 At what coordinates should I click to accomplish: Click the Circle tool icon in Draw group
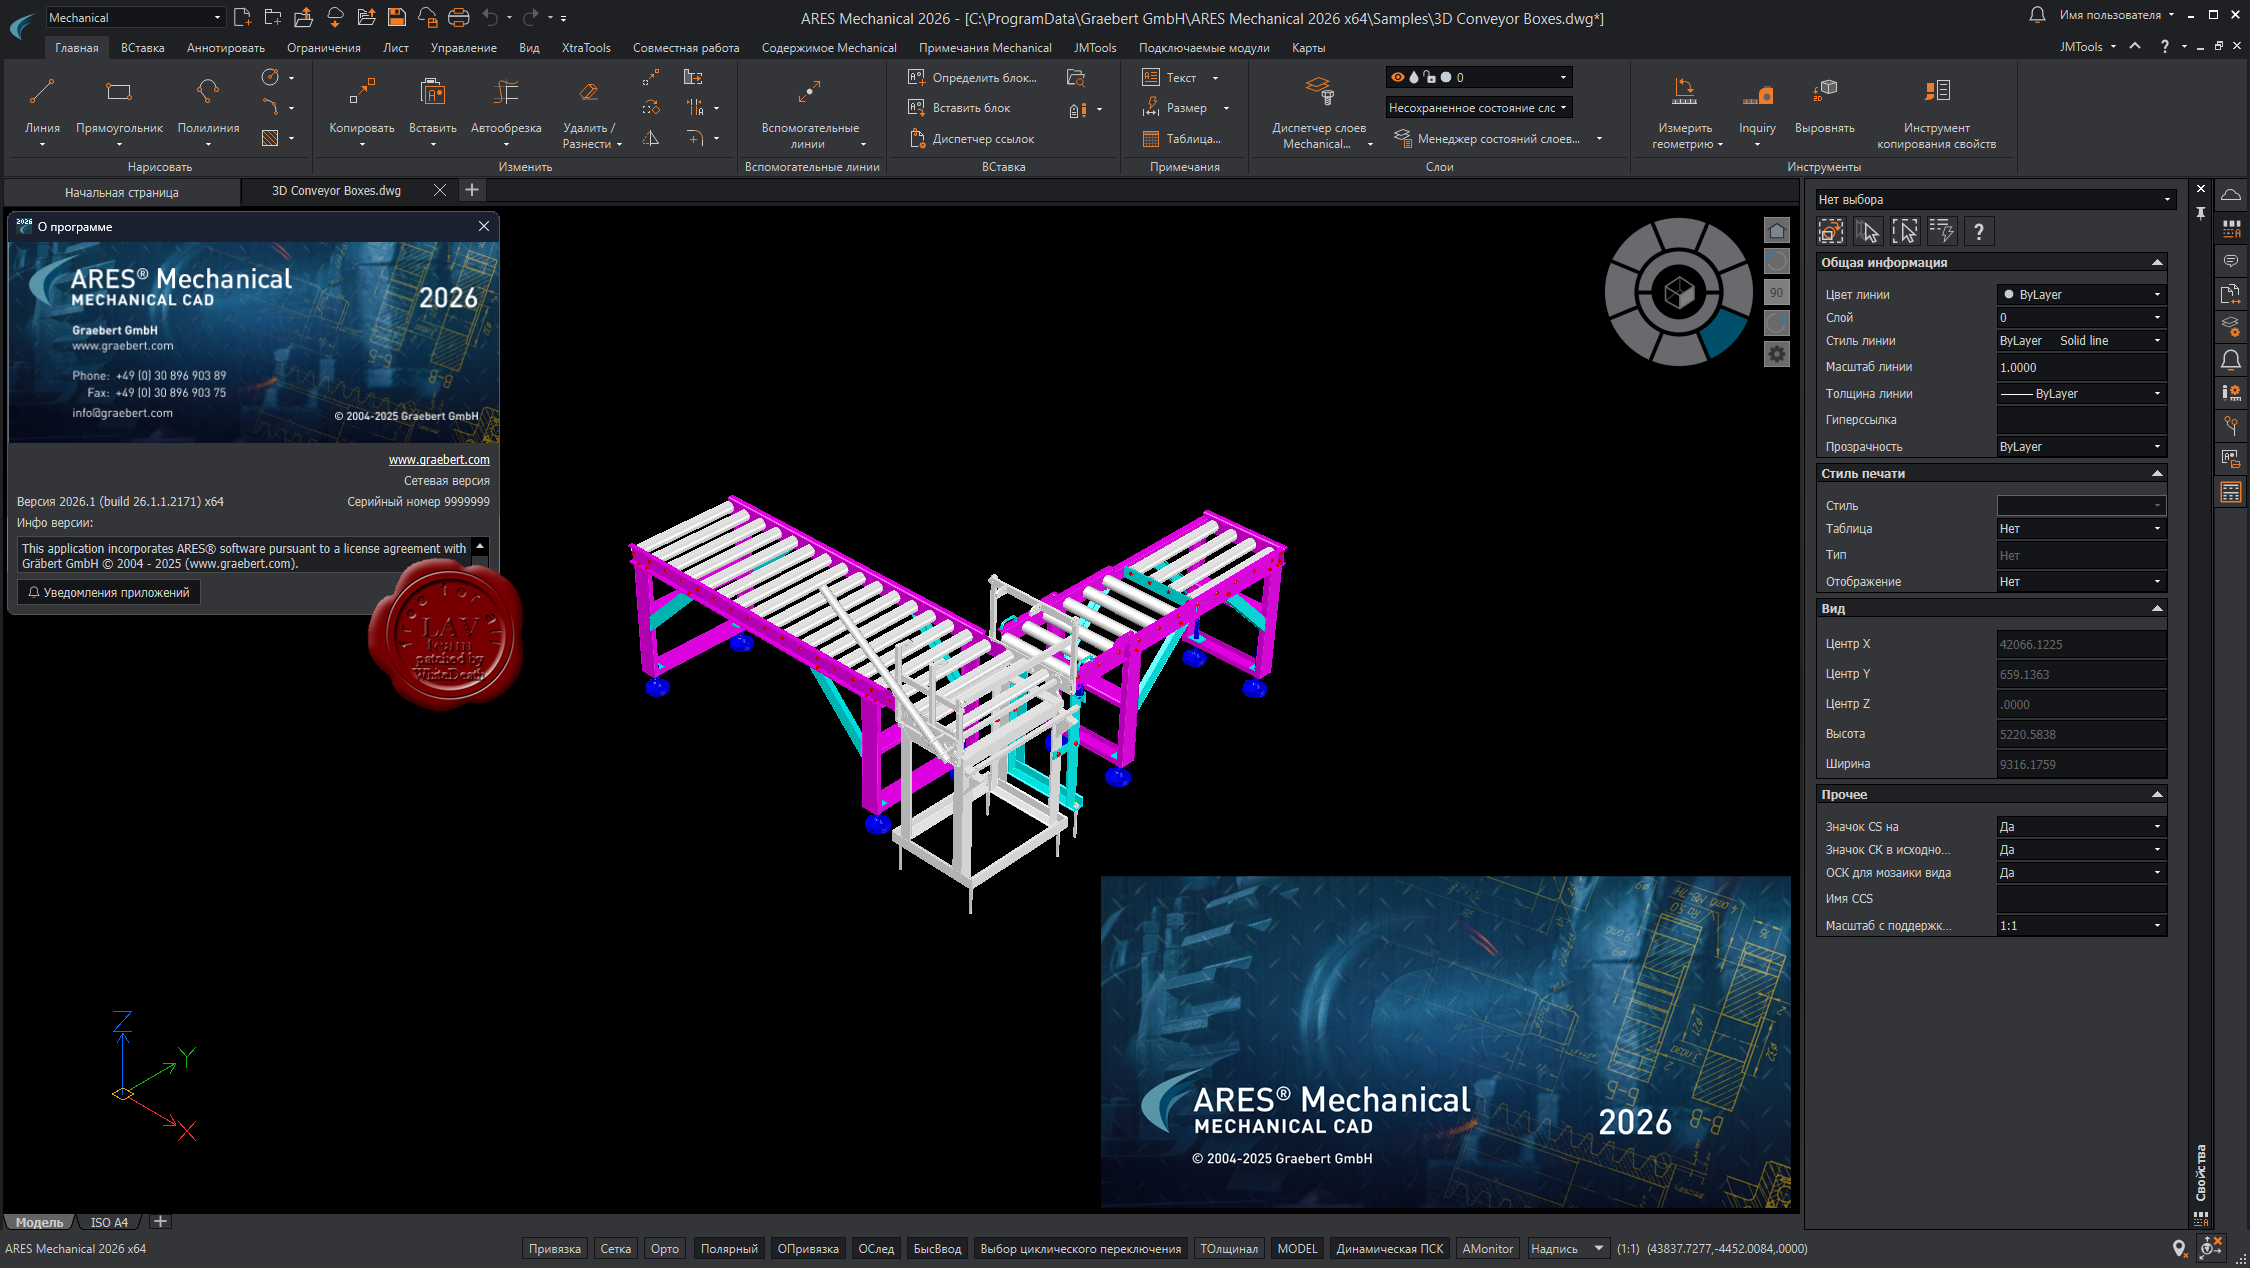(x=270, y=77)
